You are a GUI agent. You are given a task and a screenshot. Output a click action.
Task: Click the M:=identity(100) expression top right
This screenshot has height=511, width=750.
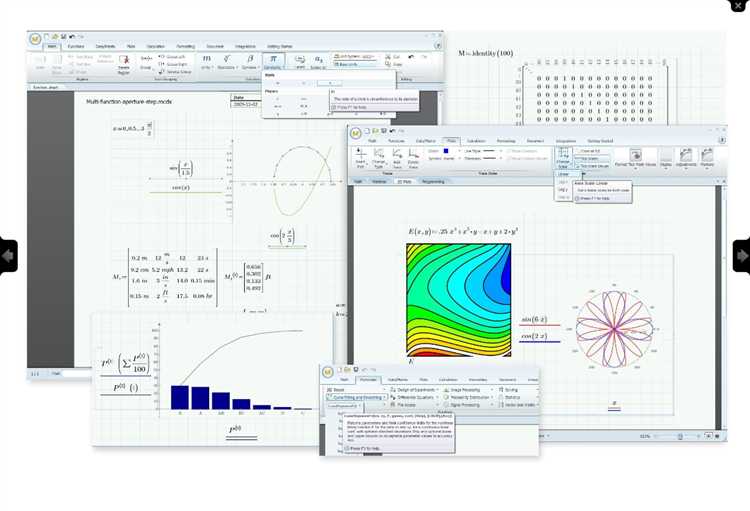pyautogui.click(x=485, y=53)
